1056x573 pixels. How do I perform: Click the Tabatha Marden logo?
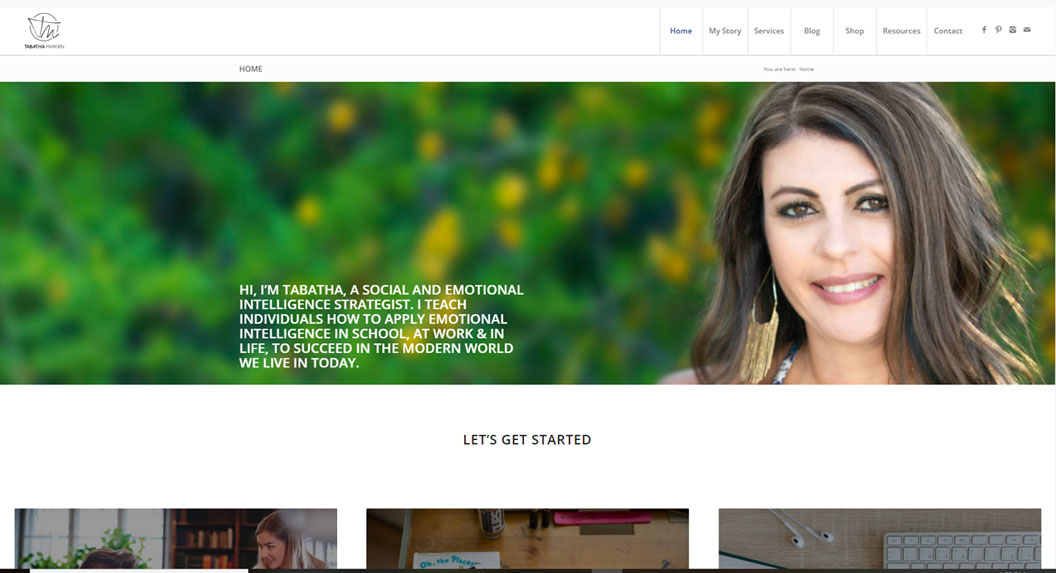click(x=44, y=31)
